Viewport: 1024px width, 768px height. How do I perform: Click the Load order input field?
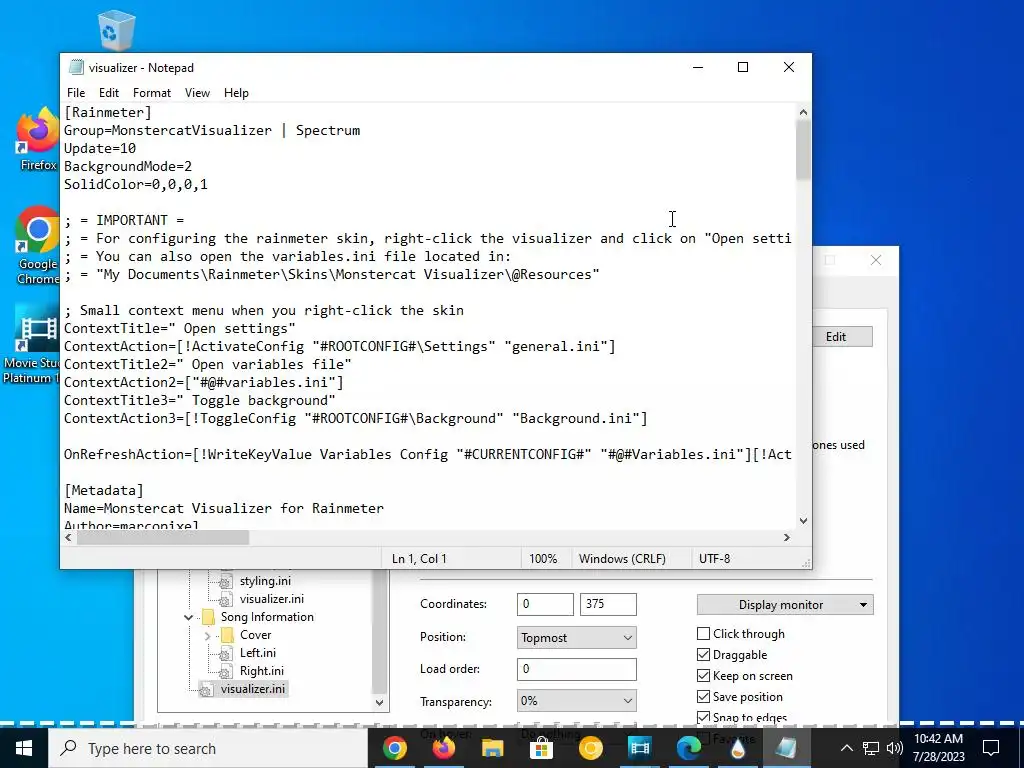[577, 669]
